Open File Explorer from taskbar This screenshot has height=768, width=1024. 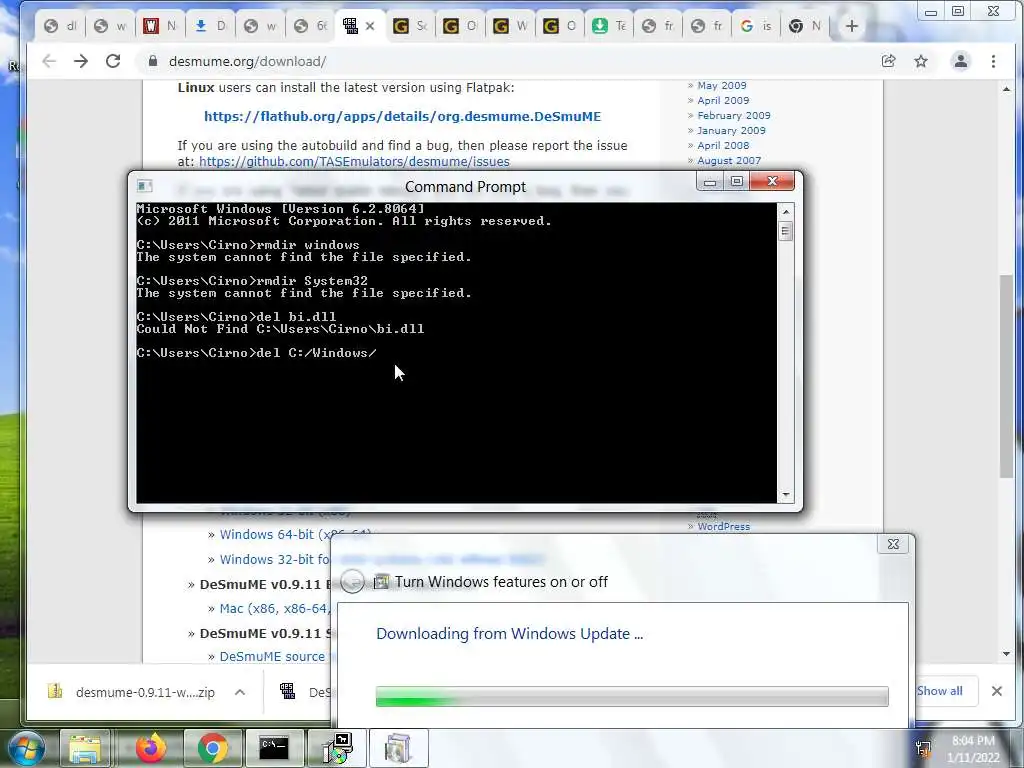[x=85, y=748]
